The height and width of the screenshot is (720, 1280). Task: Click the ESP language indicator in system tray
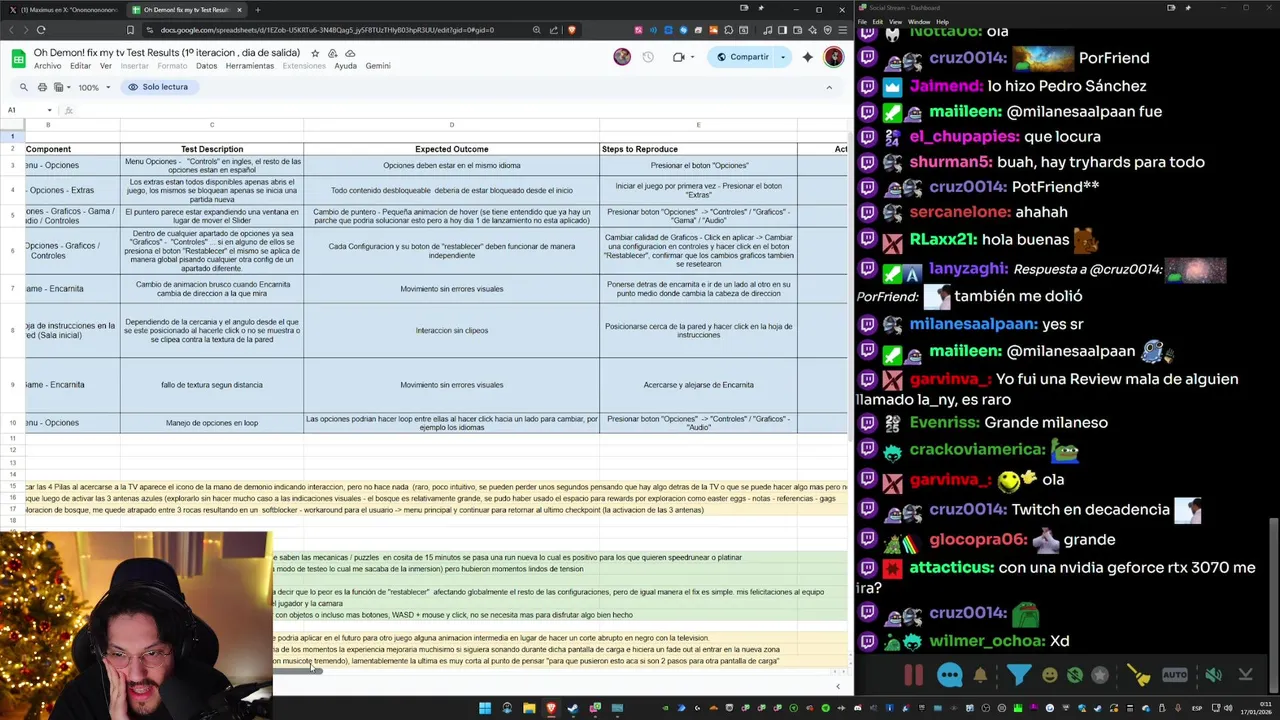(1197, 709)
